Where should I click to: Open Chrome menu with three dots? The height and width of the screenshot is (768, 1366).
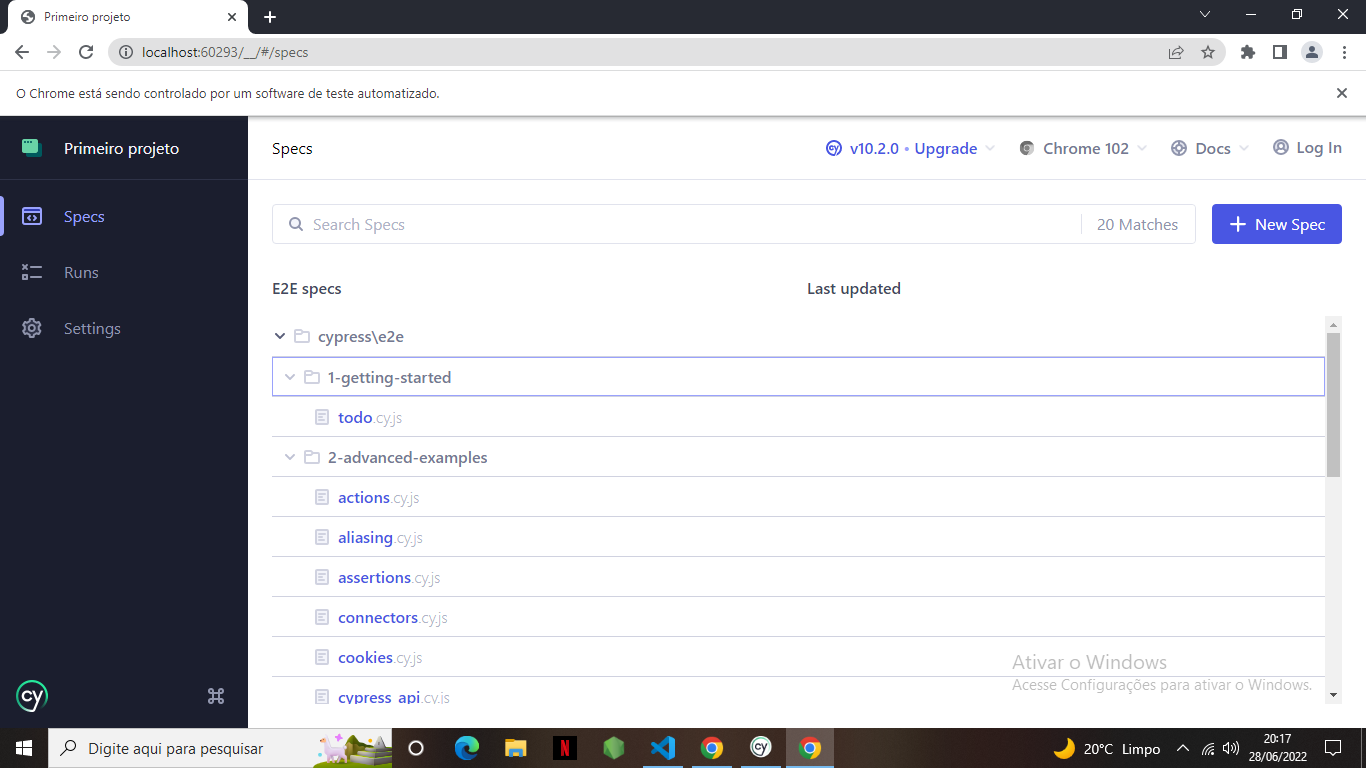pos(1344,52)
